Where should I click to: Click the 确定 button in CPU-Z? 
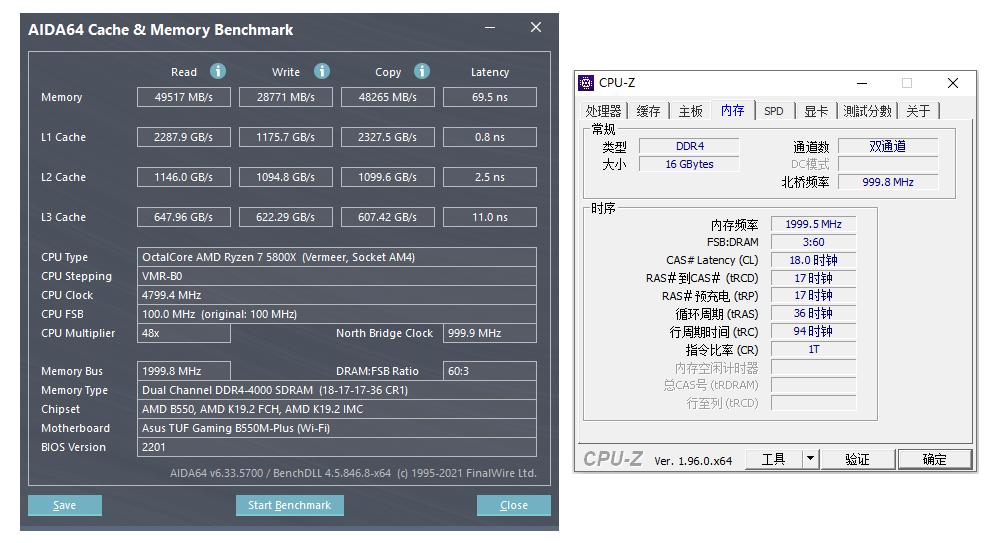(934, 459)
